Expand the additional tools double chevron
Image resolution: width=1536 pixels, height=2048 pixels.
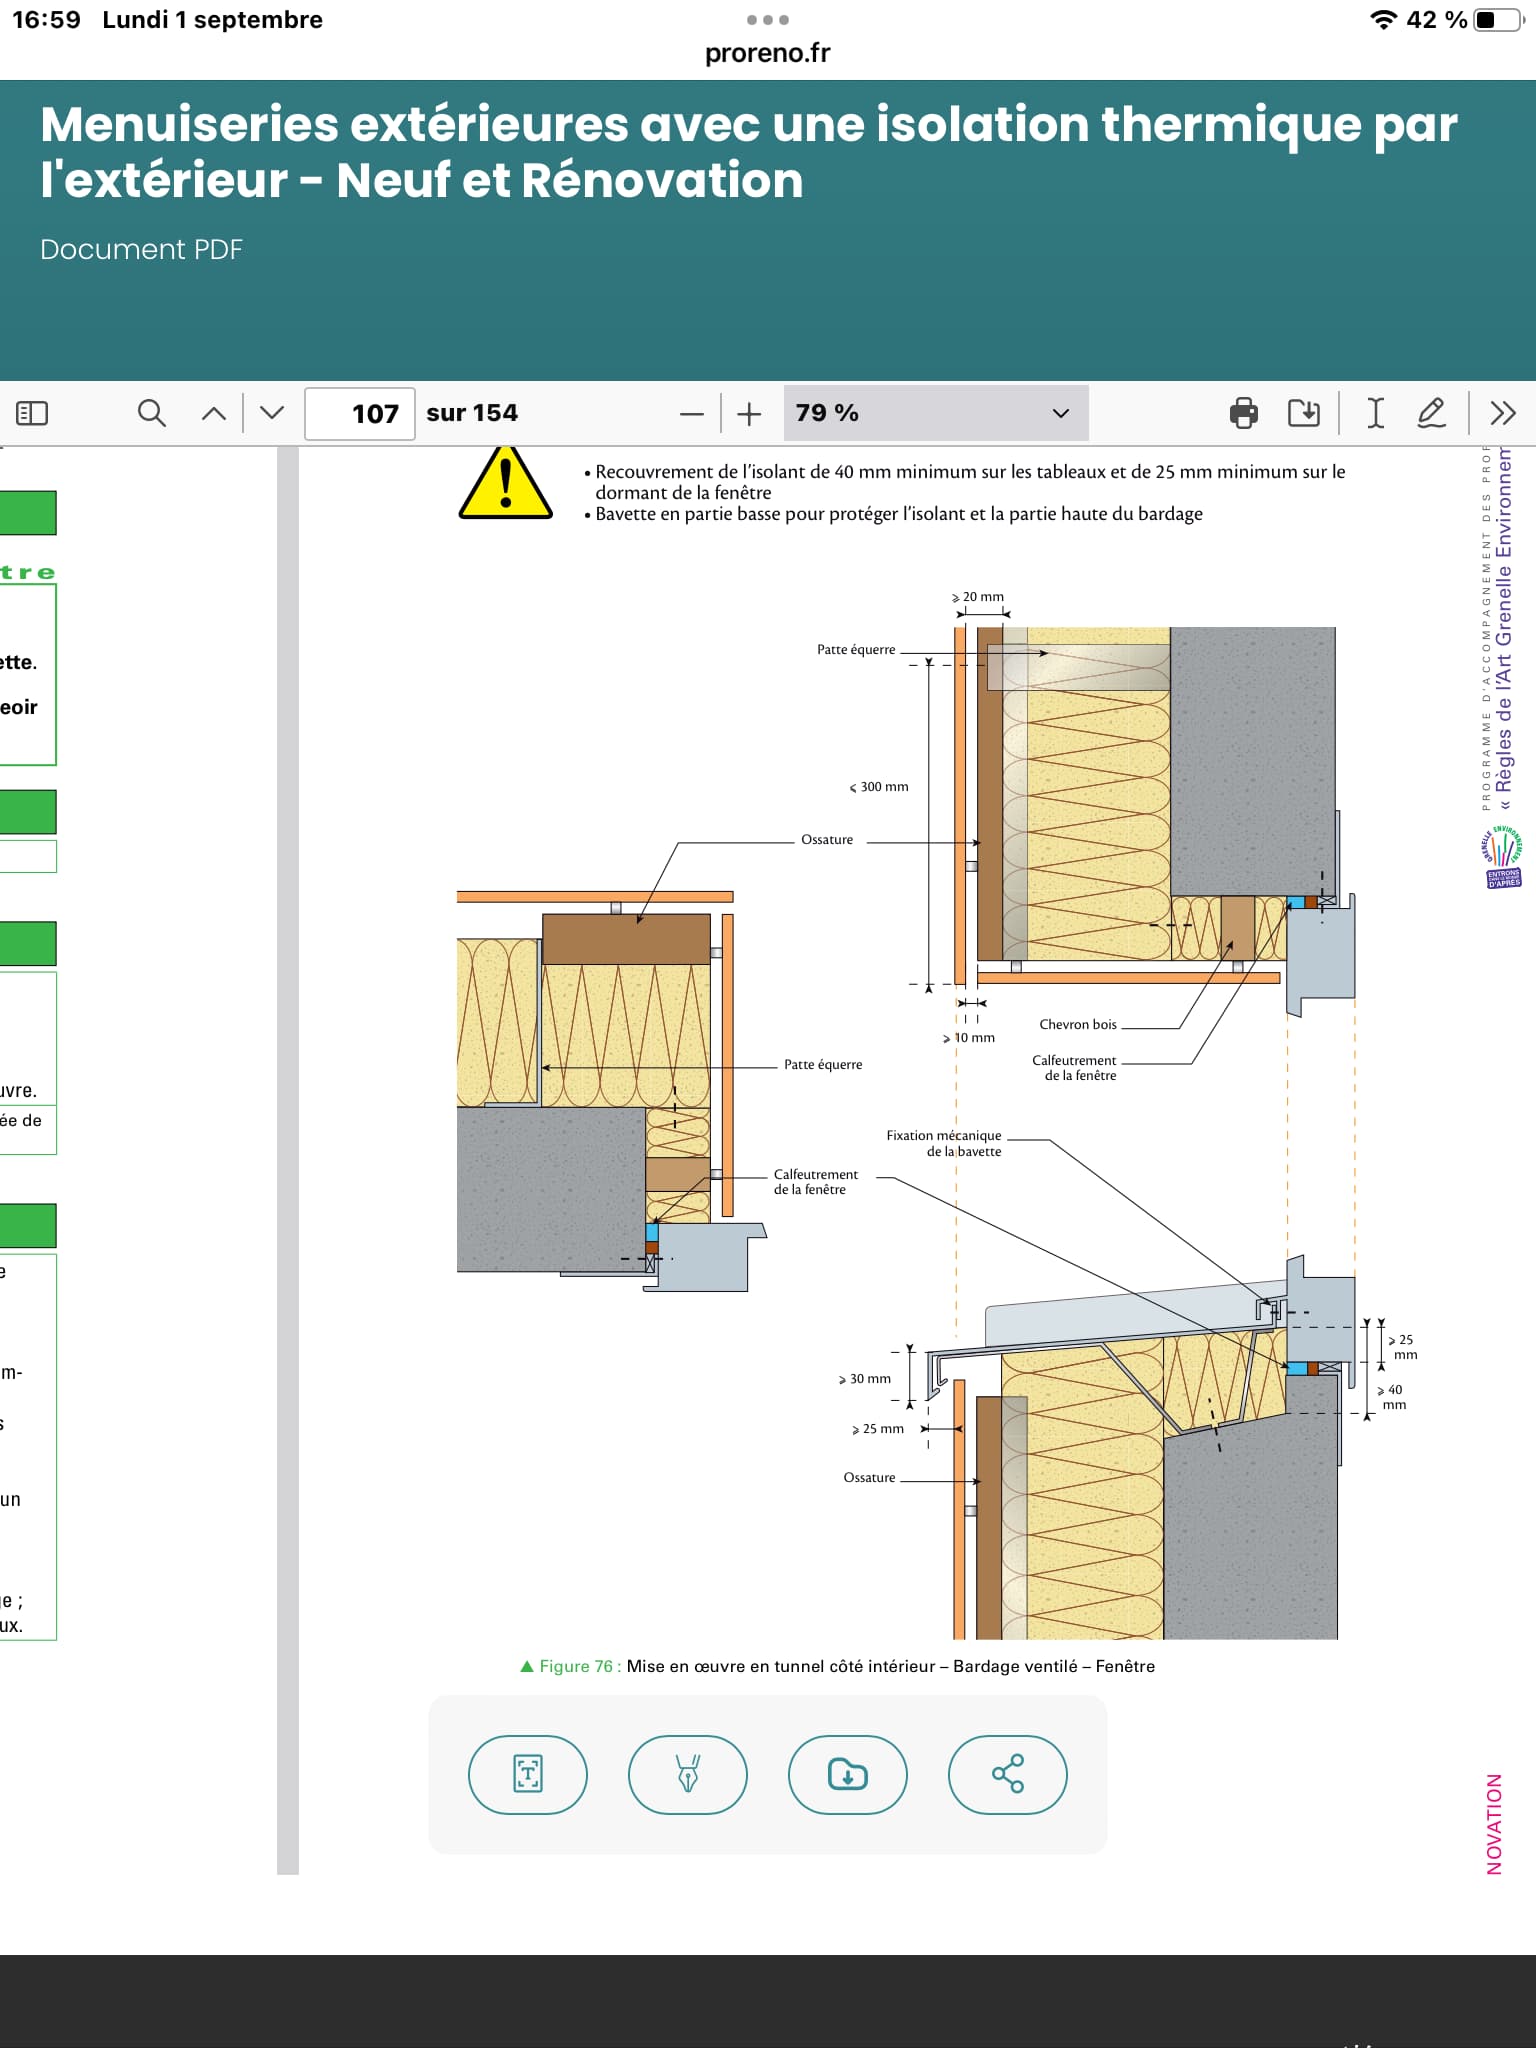1502,413
